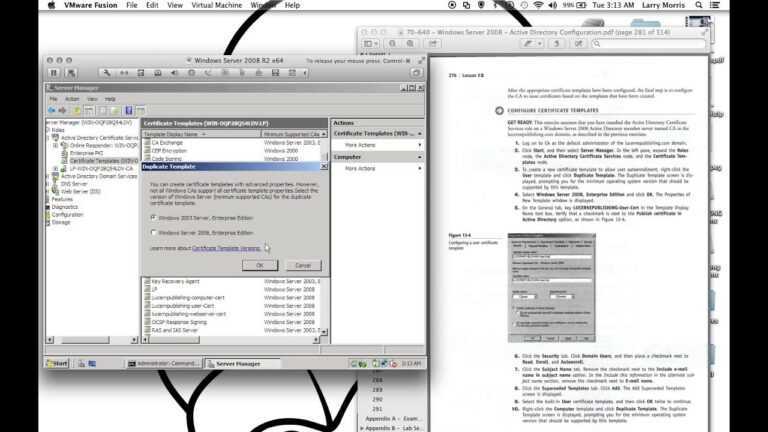Open Server Manager Action menu

click(72, 99)
